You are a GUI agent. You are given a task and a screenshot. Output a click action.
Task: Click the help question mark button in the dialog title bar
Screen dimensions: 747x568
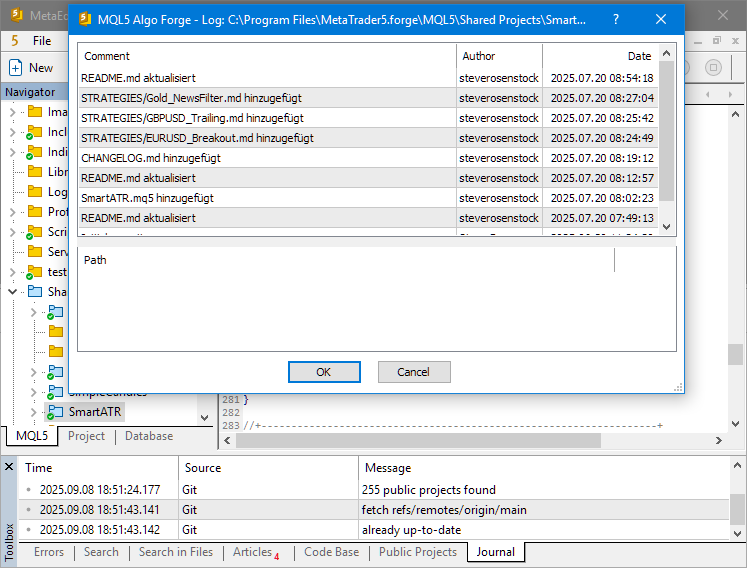coord(616,19)
